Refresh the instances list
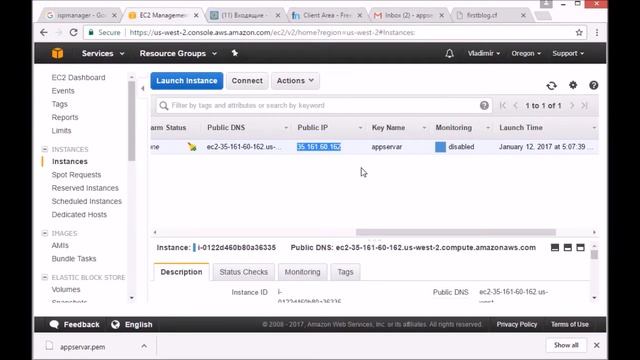This screenshot has width=640, height=360. pos(551,85)
